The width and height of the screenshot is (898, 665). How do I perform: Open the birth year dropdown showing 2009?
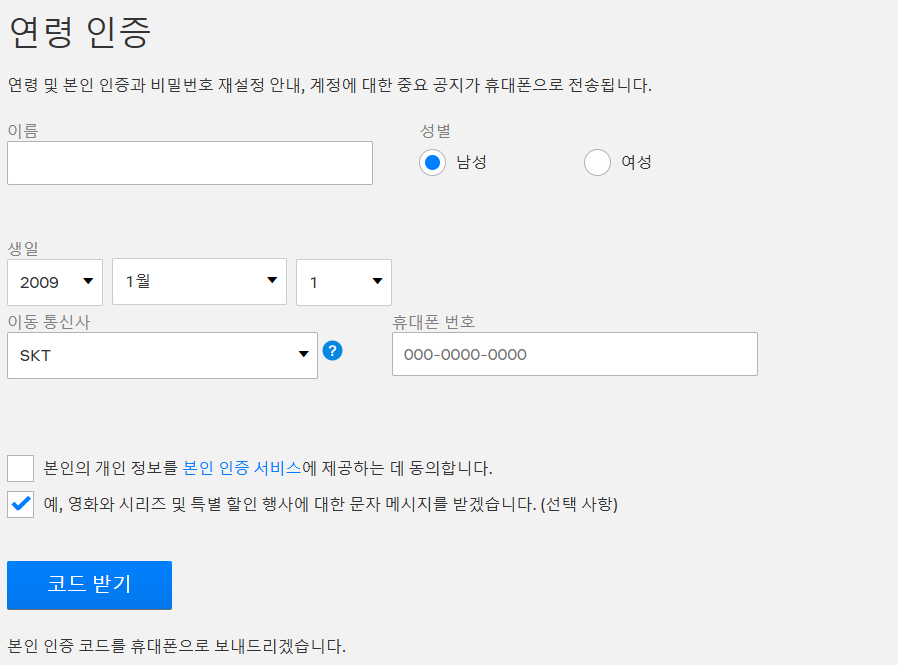point(55,282)
